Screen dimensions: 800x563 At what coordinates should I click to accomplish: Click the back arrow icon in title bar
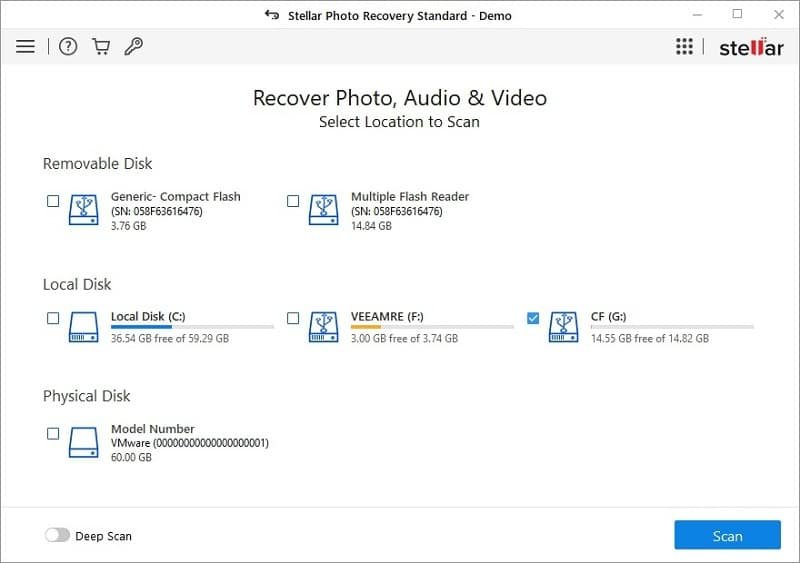(x=271, y=15)
